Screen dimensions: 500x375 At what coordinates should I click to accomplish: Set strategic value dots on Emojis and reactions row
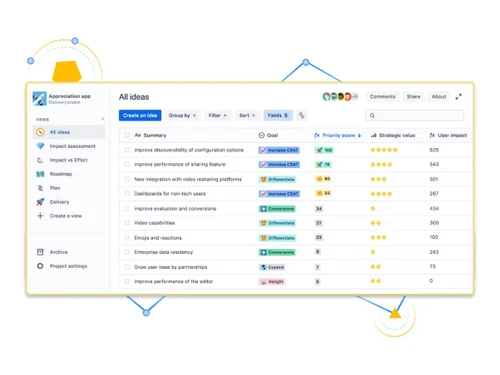pos(384,238)
